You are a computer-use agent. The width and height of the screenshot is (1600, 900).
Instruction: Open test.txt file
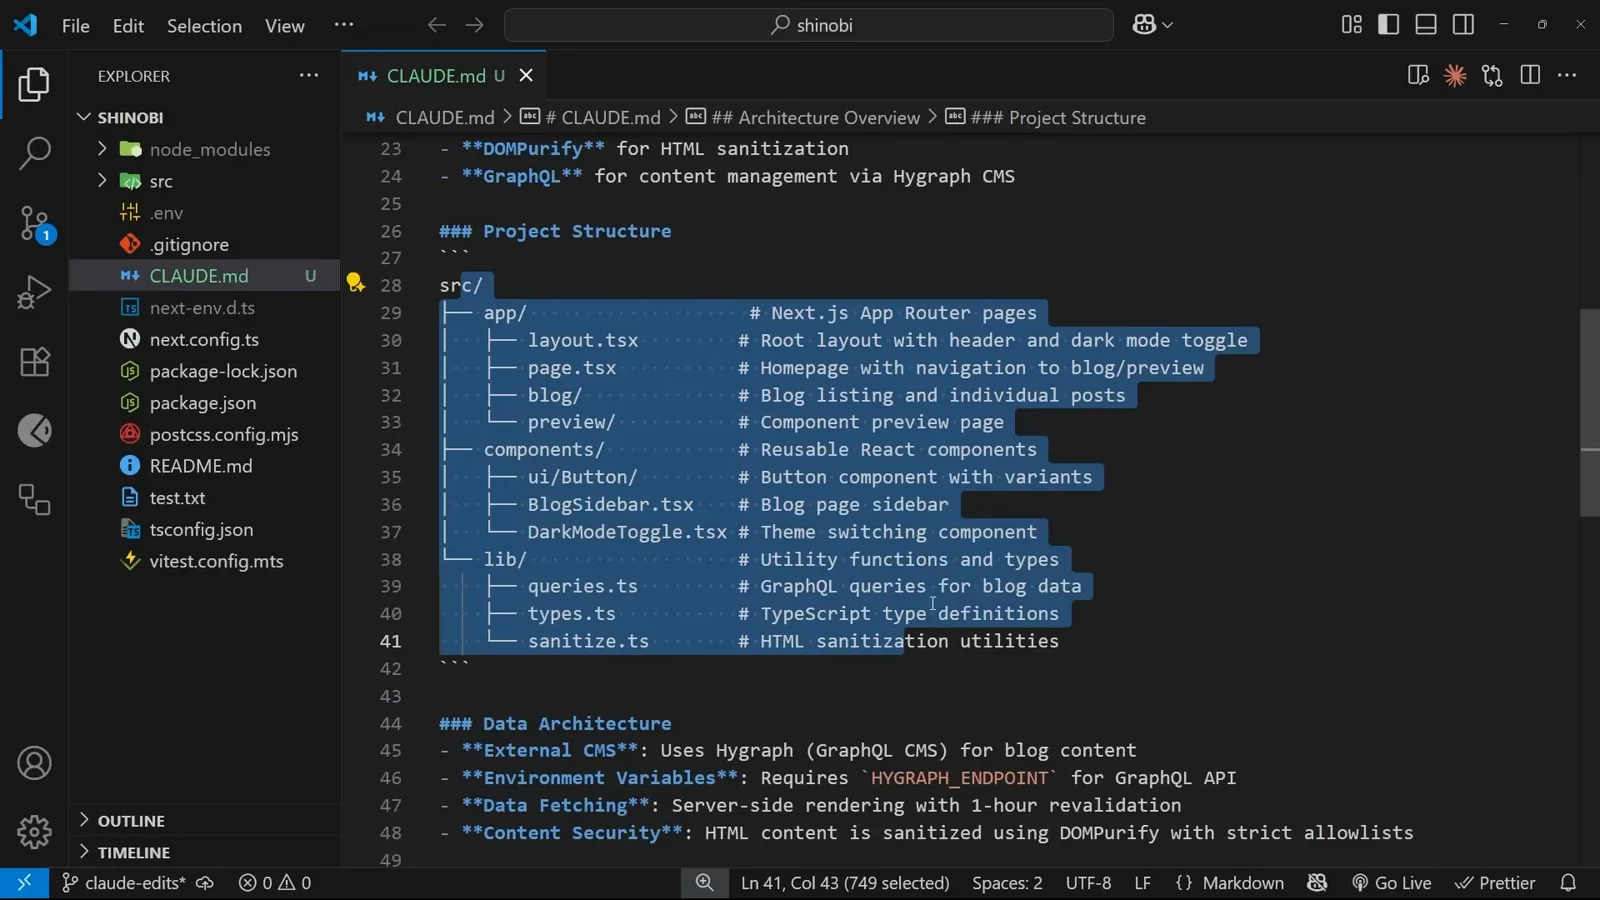204,498
